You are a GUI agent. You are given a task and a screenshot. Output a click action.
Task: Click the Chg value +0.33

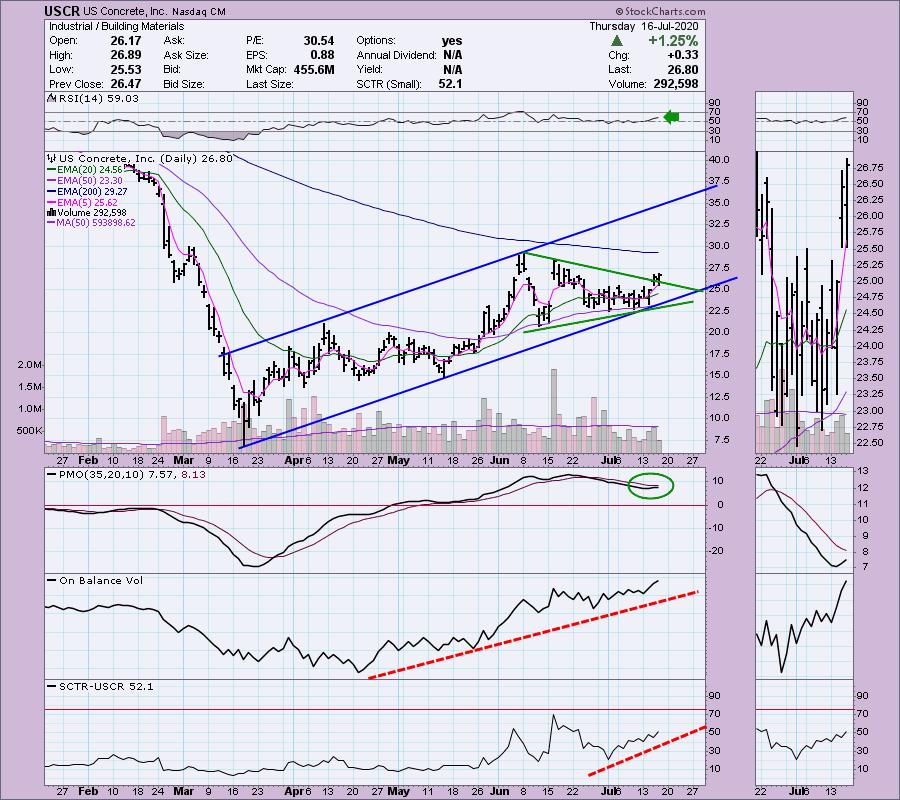point(682,55)
